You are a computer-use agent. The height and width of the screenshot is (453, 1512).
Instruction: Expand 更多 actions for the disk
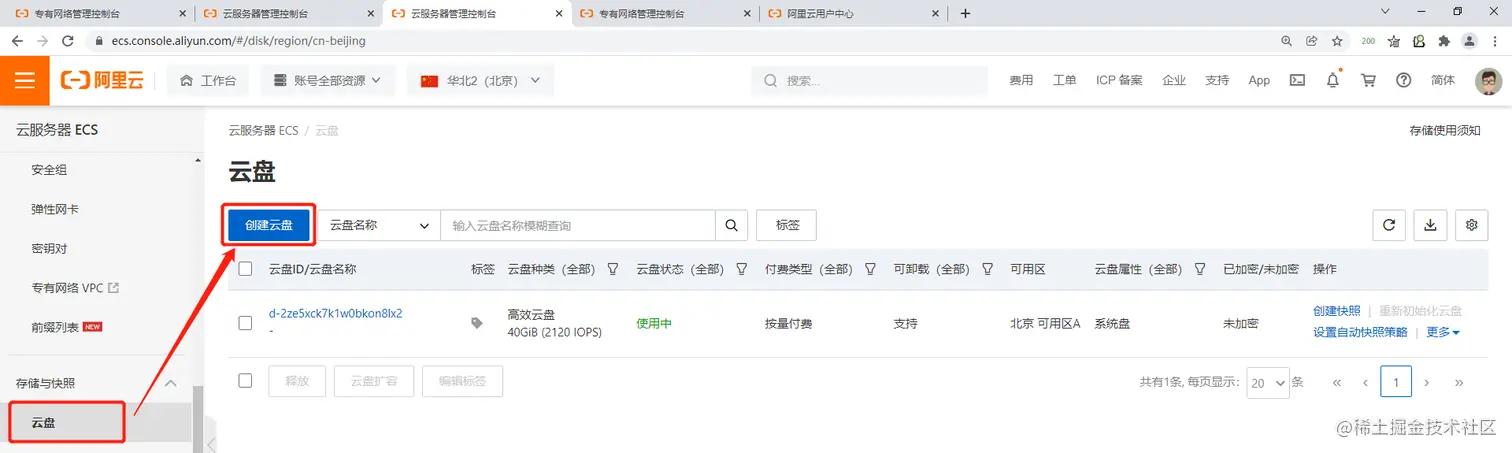pyautogui.click(x=1443, y=332)
